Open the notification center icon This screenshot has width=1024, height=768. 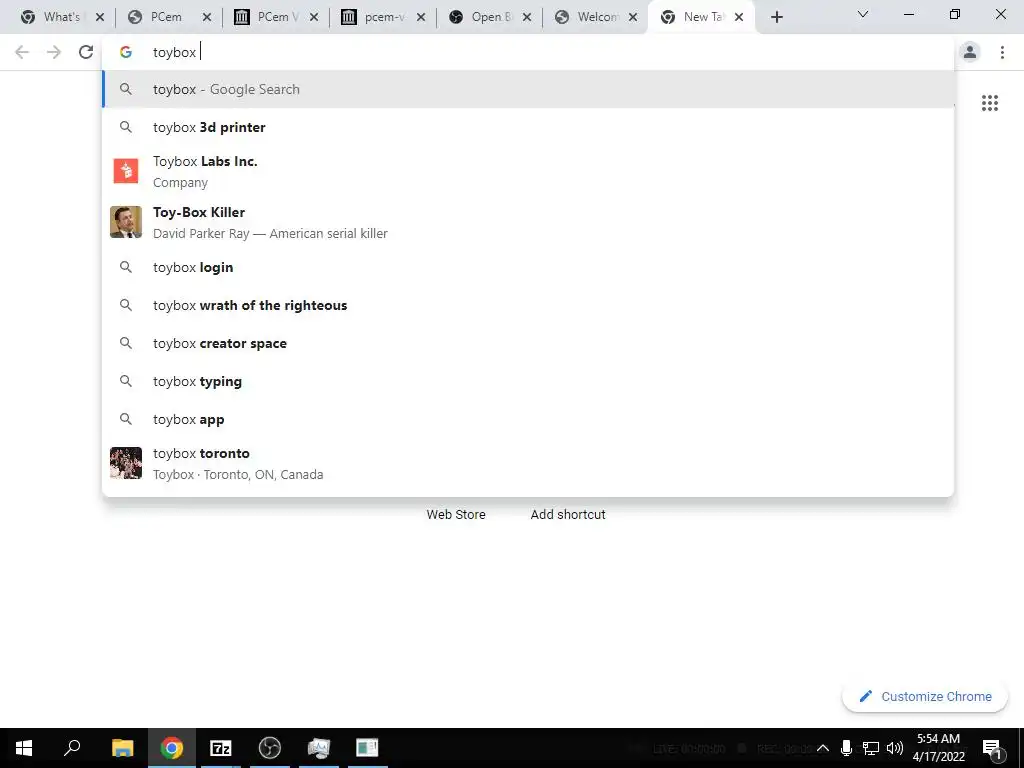pos(992,748)
